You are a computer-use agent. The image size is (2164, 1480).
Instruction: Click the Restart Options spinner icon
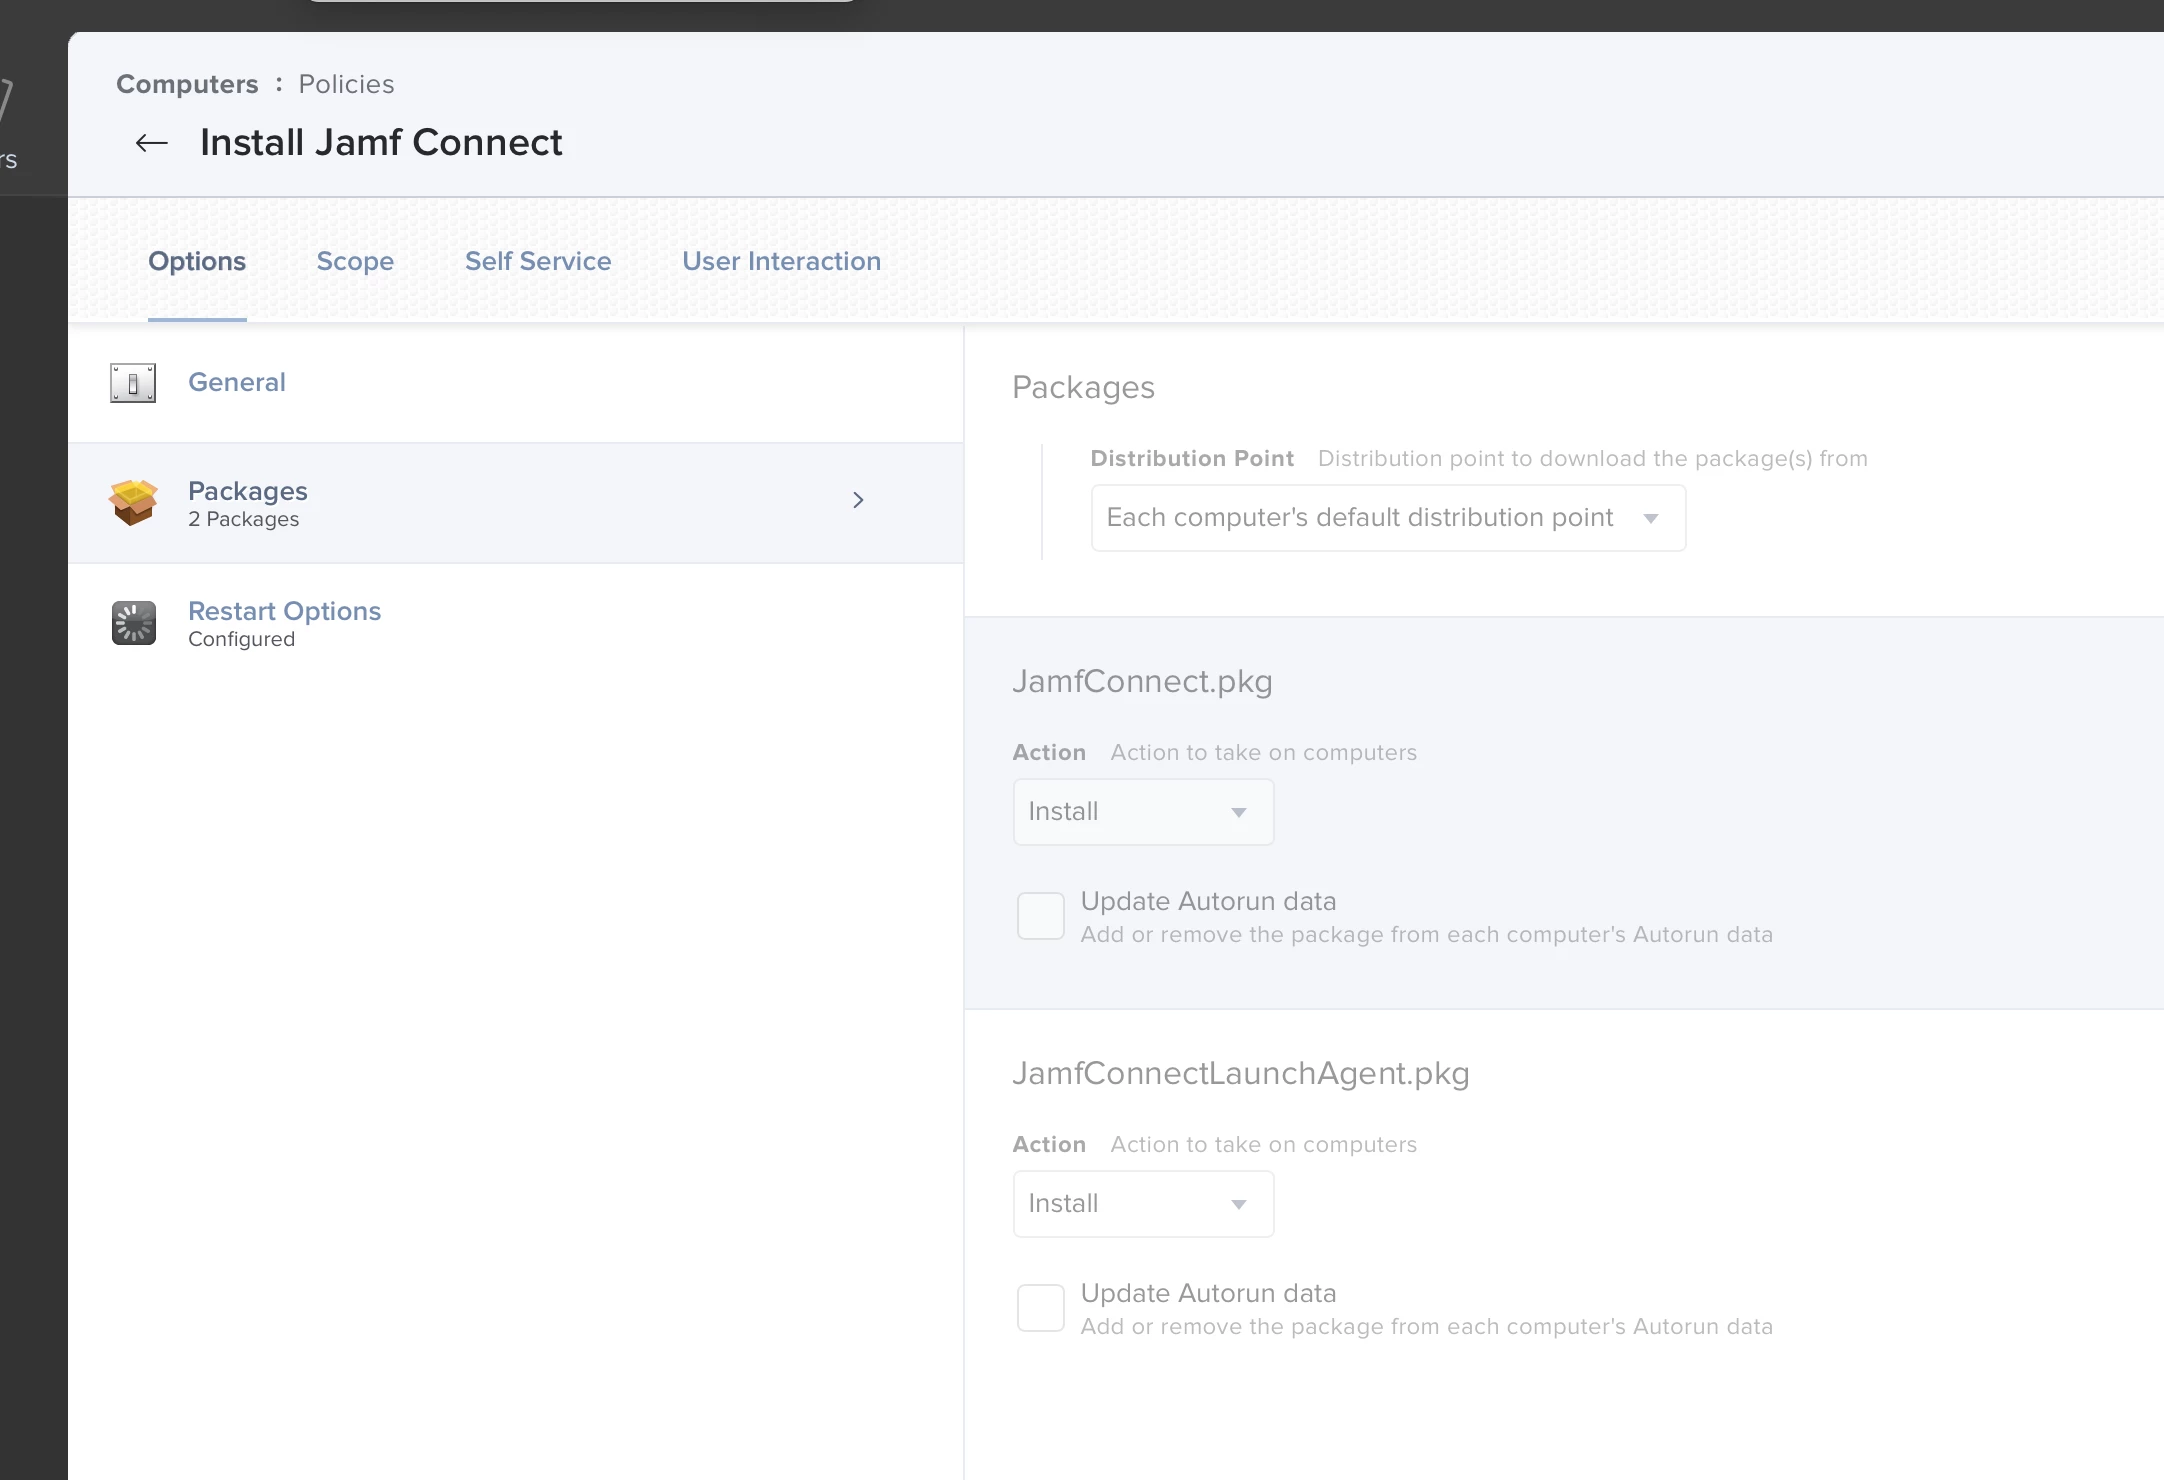134,623
